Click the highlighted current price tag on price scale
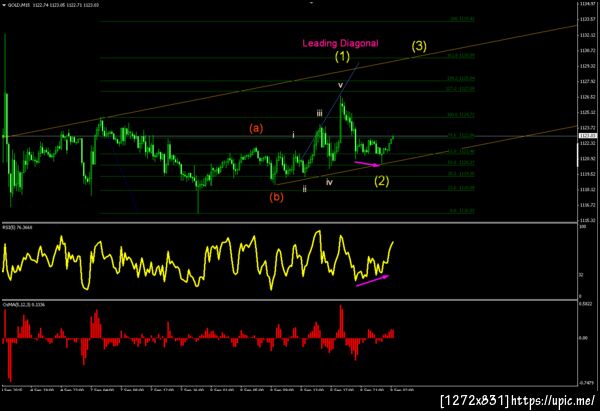The height and width of the screenshot is (411, 600). point(587,135)
